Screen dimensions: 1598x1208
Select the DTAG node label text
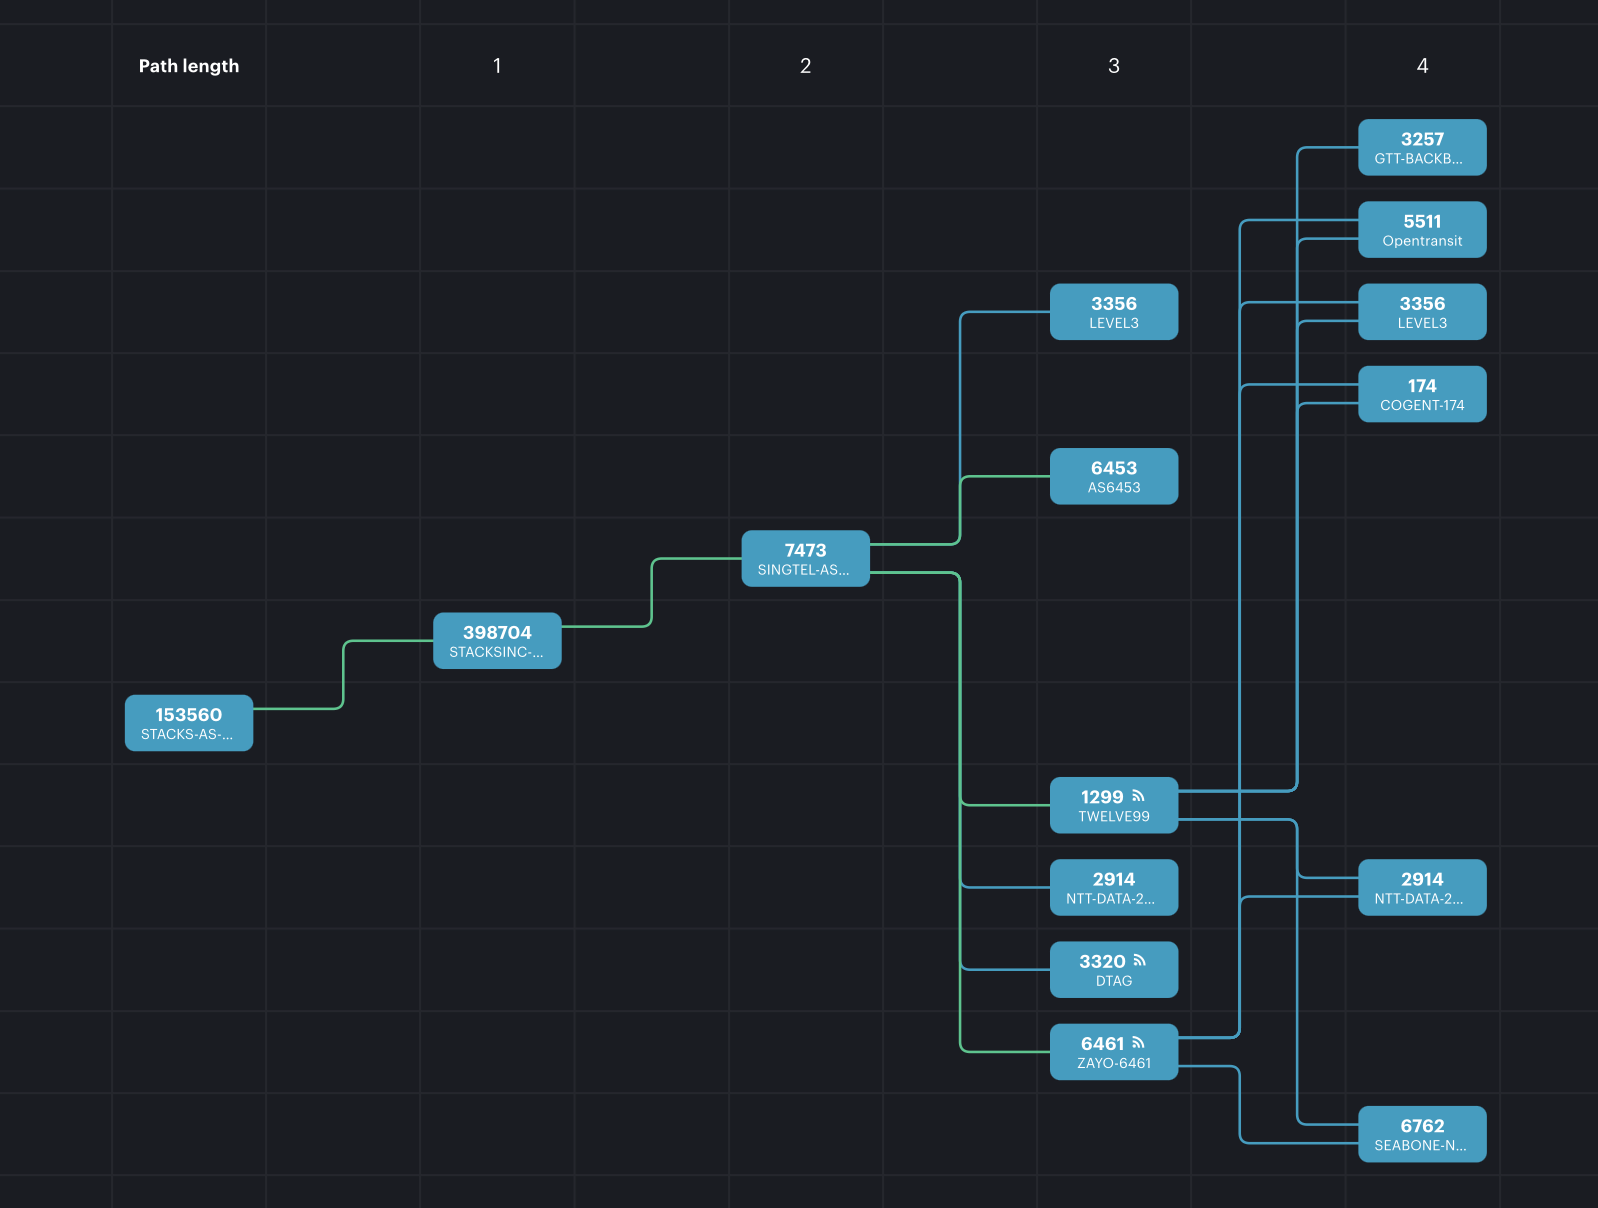(1113, 981)
